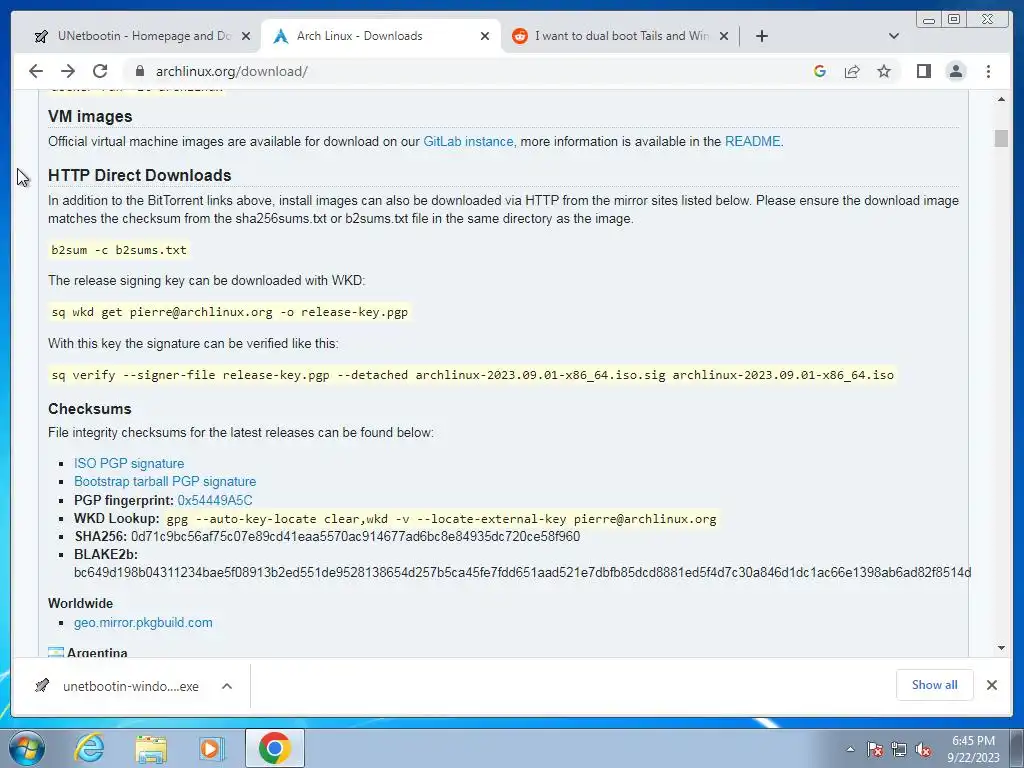Click the SHA256 checksum value
The height and width of the screenshot is (768, 1024).
pyautogui.click(x=355, y=536)
